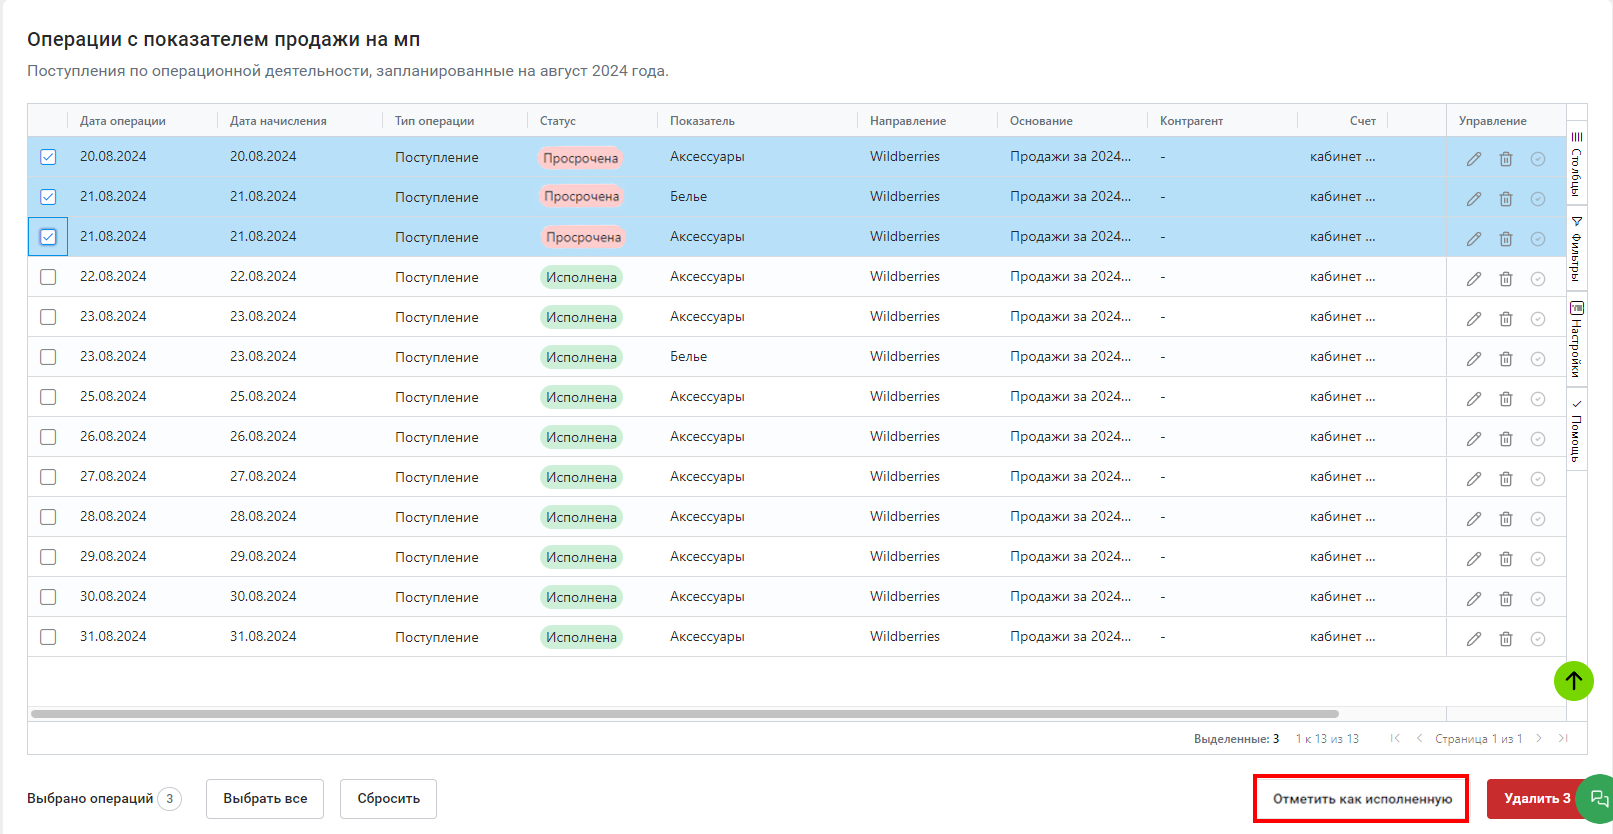
Task: Delete the 22.08.2024 operation via trash icon
Action: tap(1506, 279)
